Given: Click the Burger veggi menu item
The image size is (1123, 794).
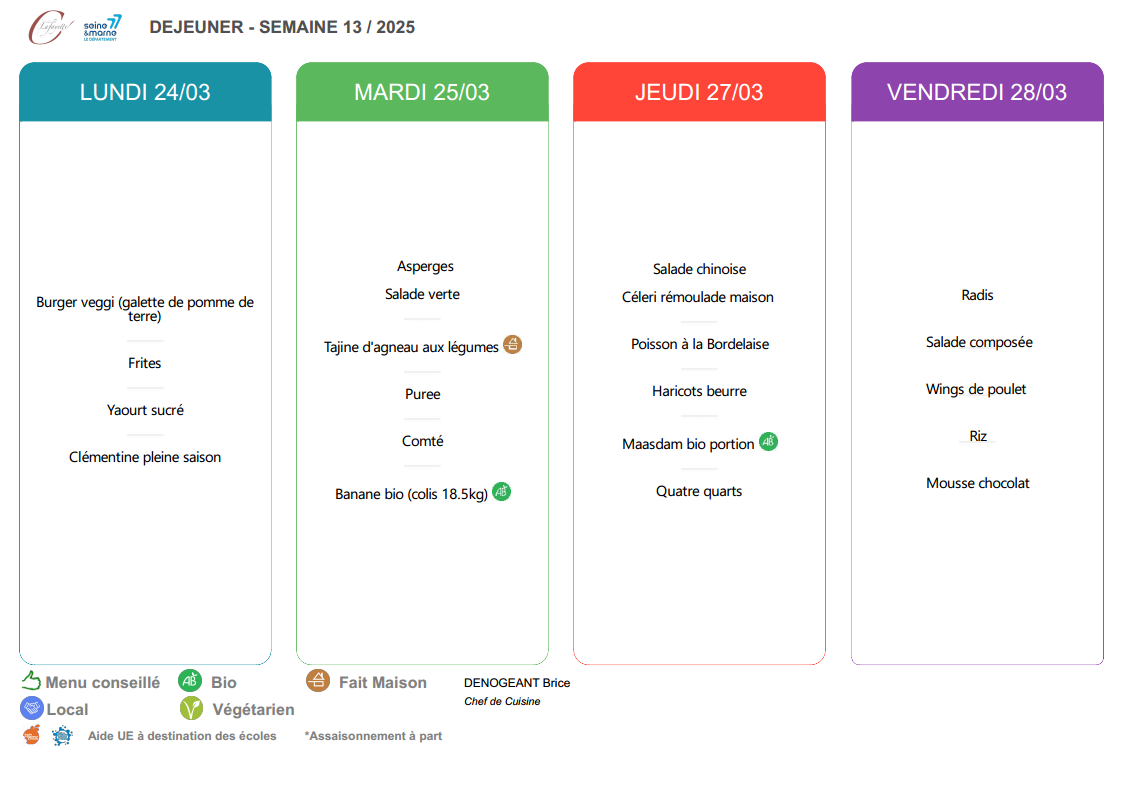Looking at the screenshot, I should tap(145, 309).
